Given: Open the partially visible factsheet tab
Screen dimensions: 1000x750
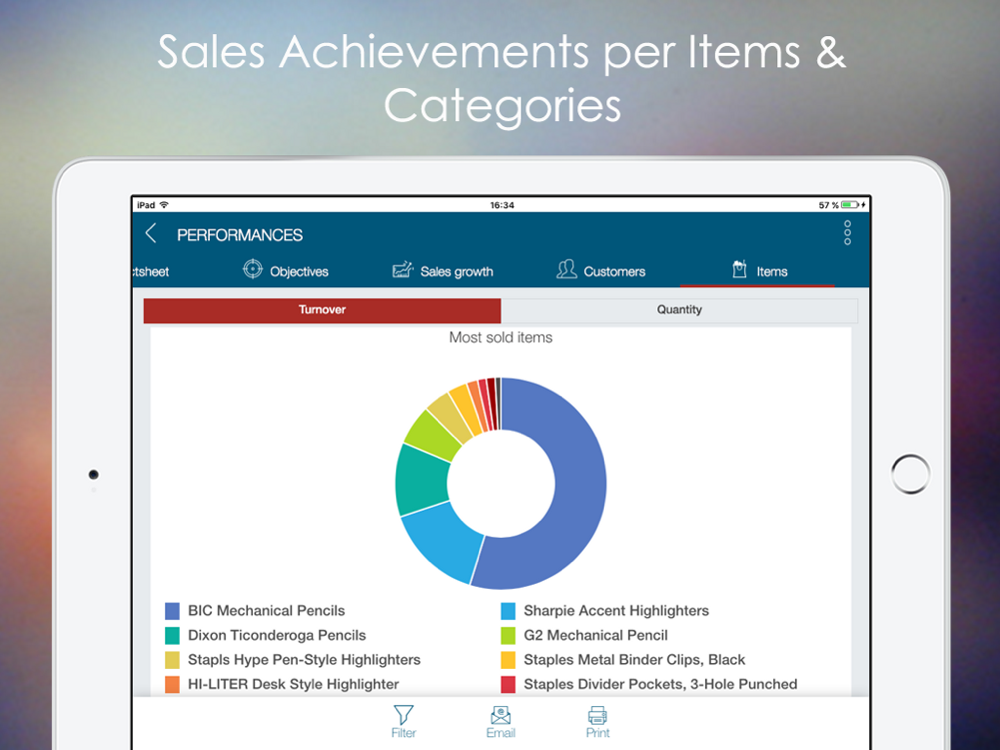Looking at the screenshot, I should coord(151,272).
